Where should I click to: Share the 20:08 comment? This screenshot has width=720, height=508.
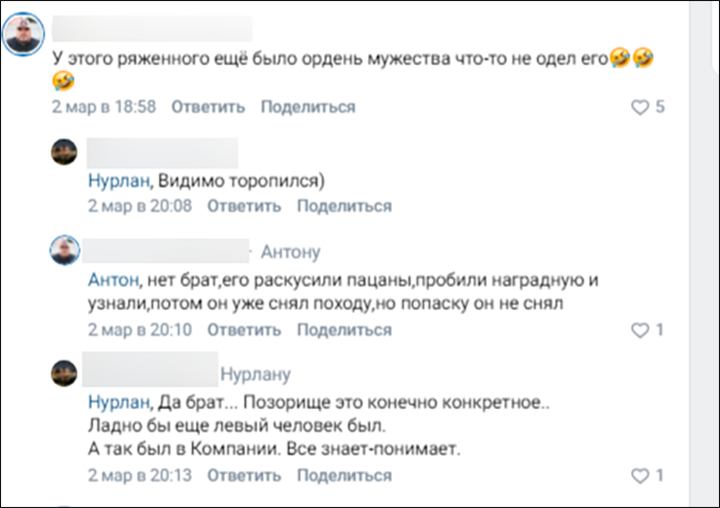tap(344, 206)
